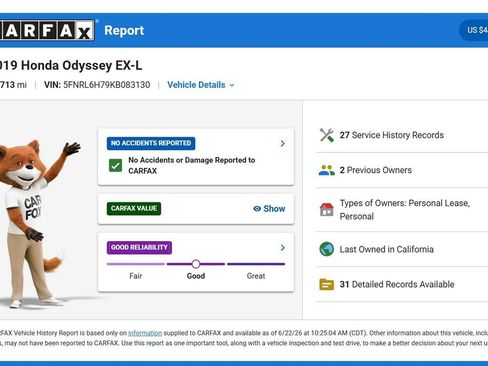The width and height of the screenshot is (488, 366).
Task: Click the folder Detailed Records icon
Action: [327, 284]
